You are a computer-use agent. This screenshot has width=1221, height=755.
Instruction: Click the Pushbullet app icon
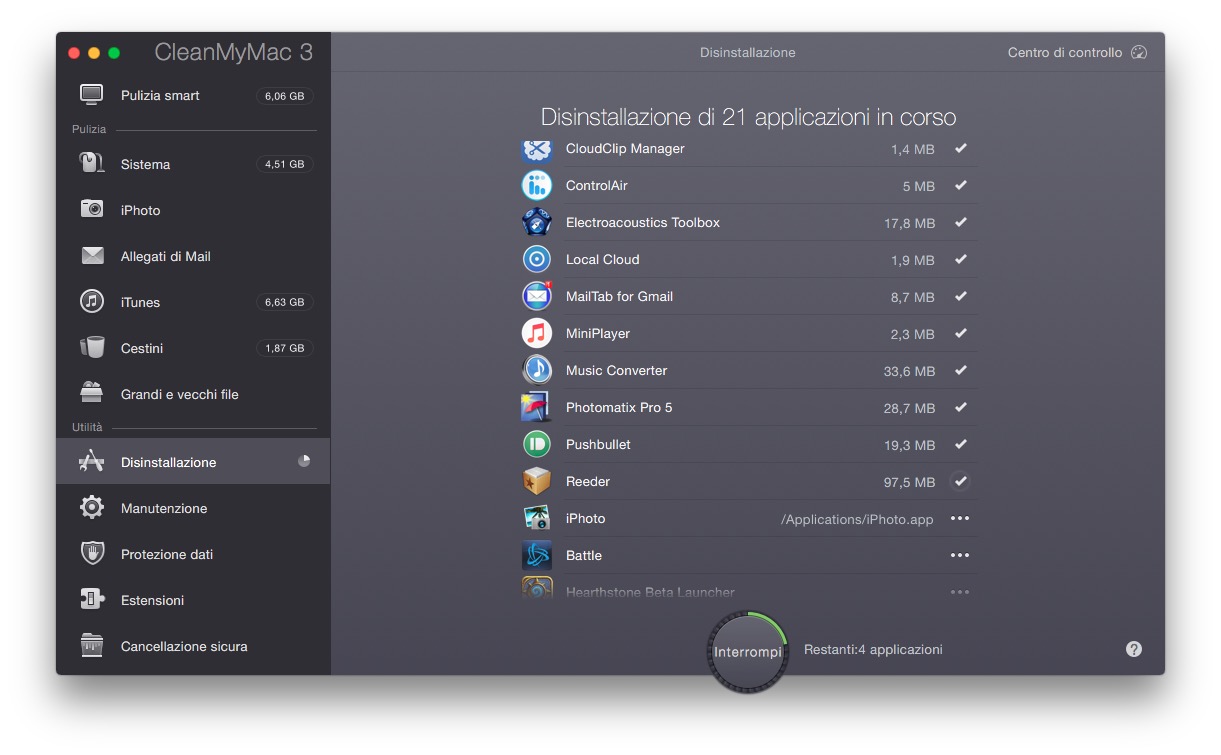pyautogui.click(x=537, y=444)
